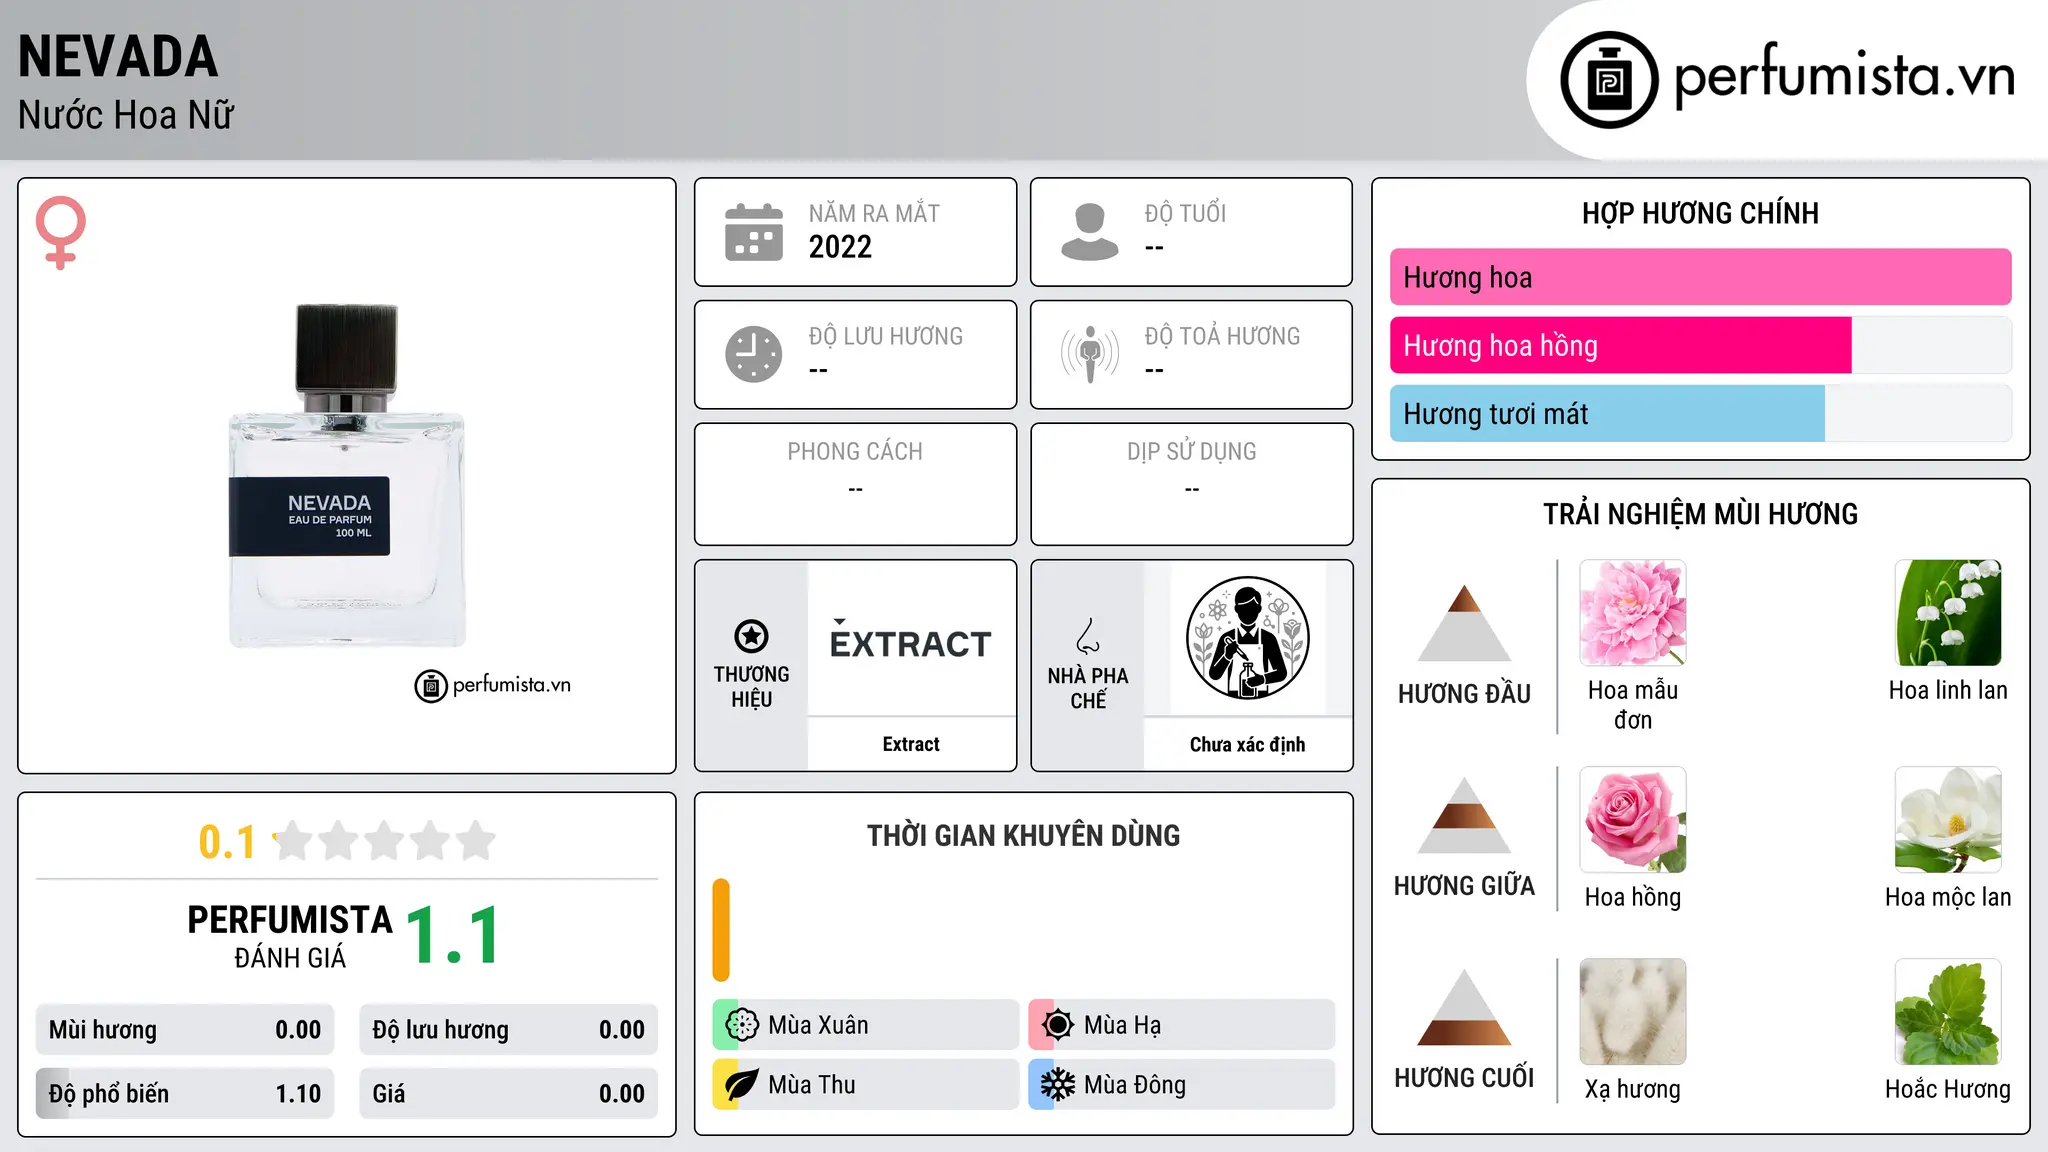
Task: Open the white magnolia photo
Action: pyautogui.click(x=1948, y=820)
